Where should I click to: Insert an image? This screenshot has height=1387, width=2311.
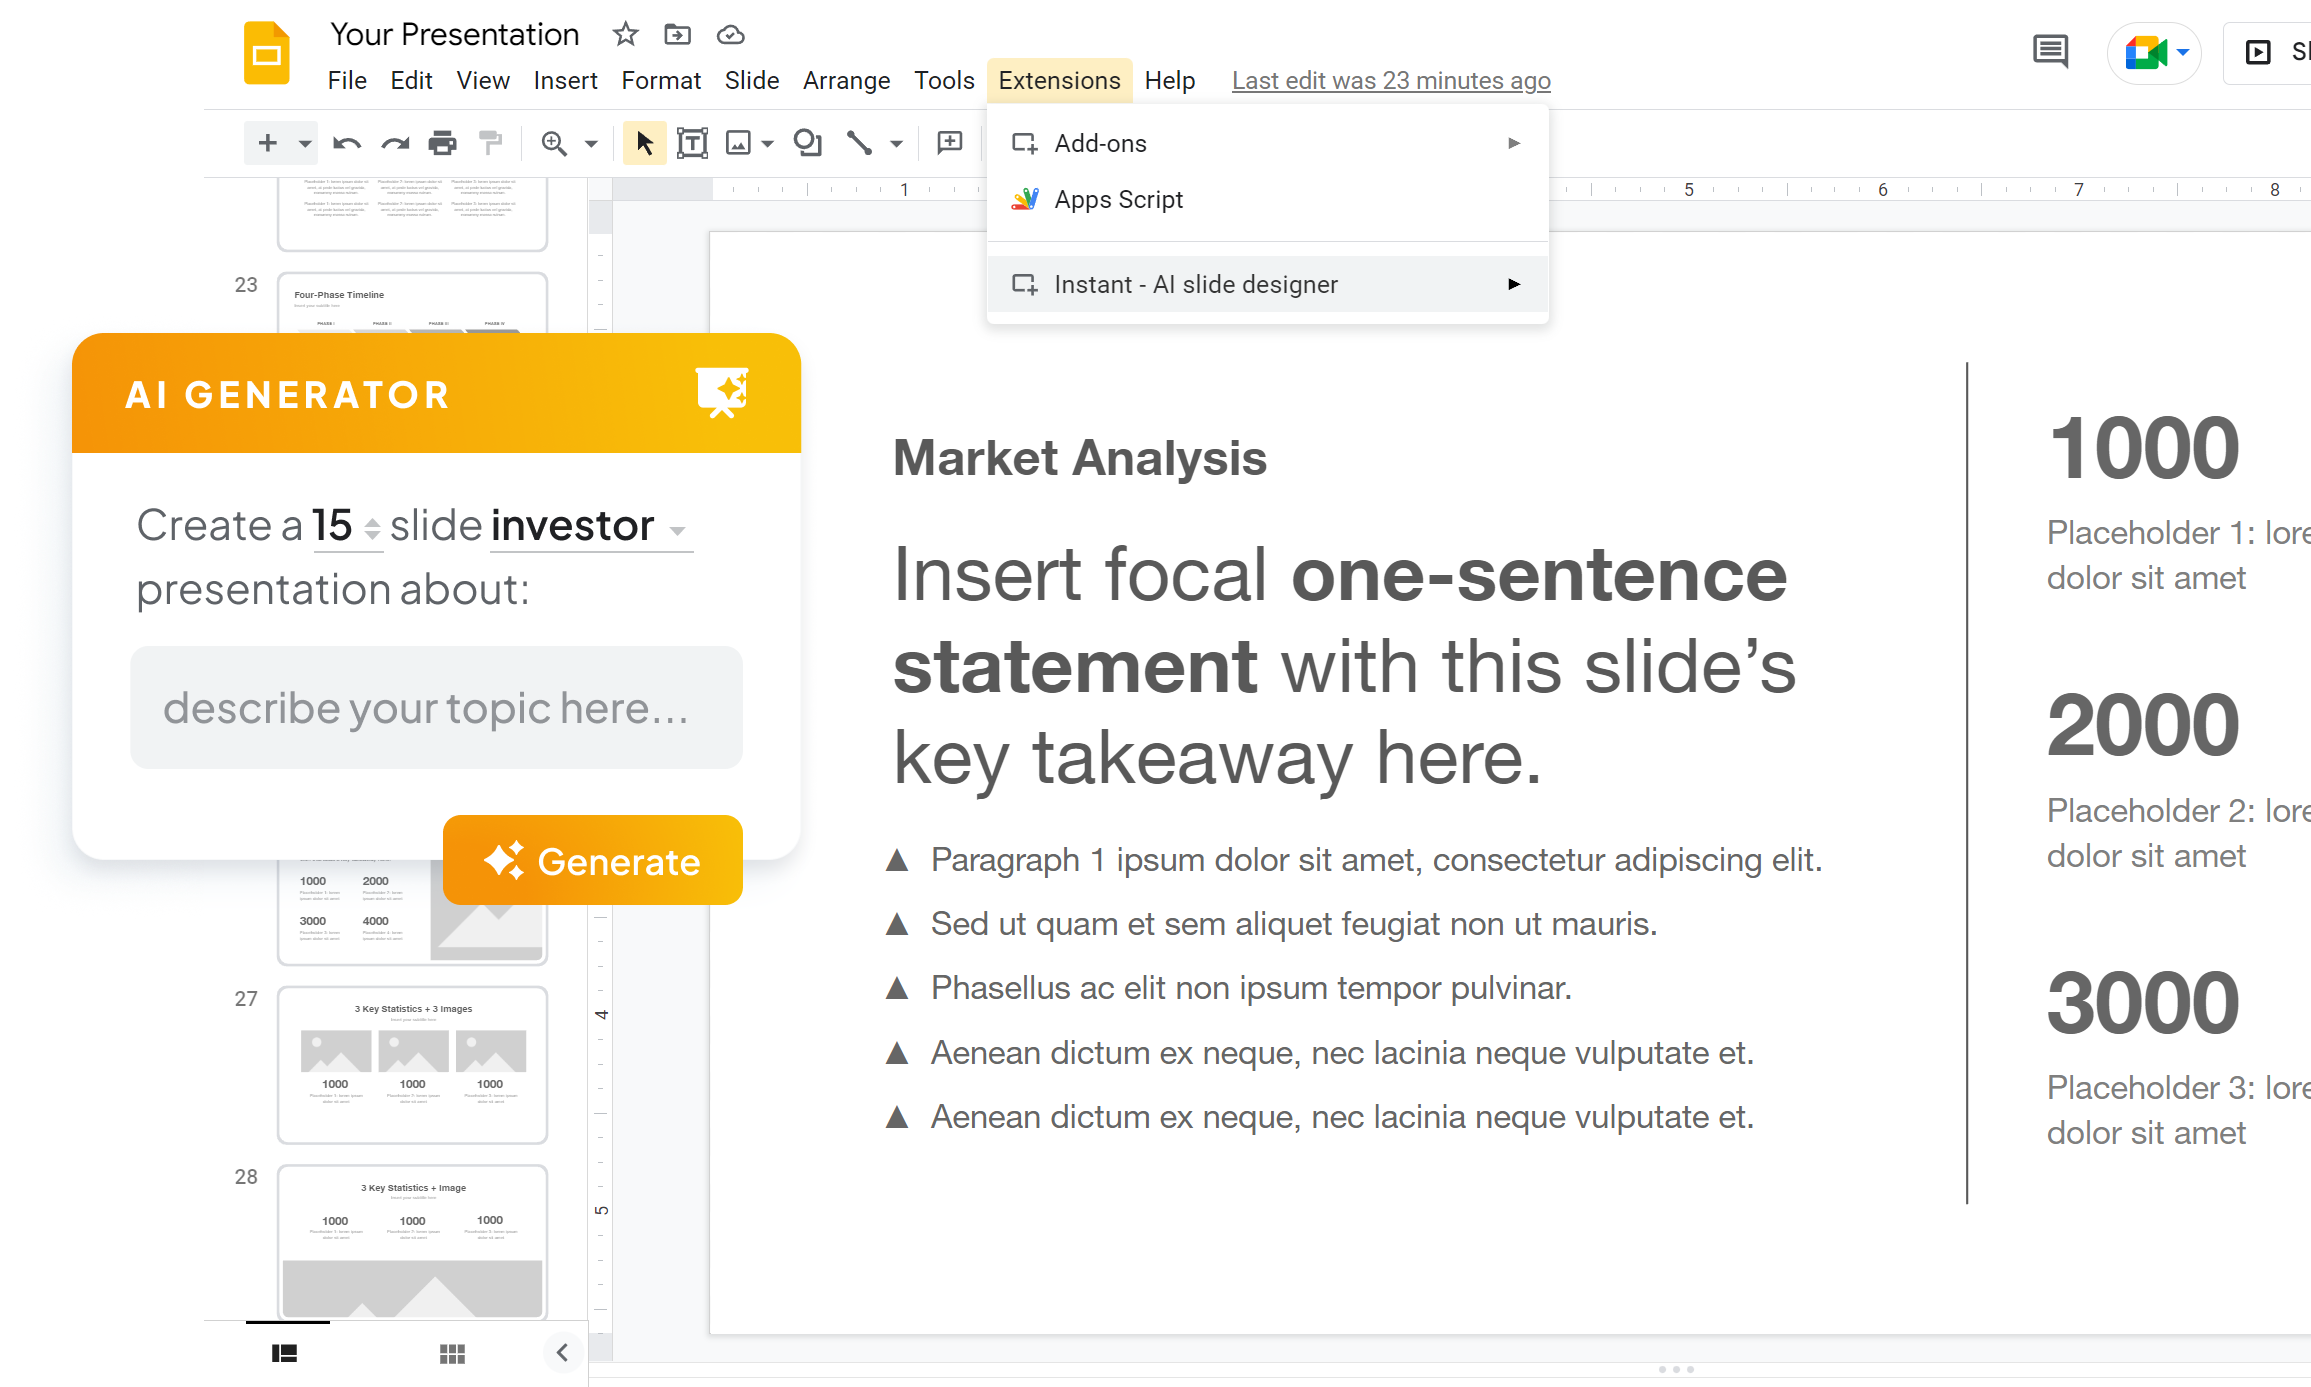coord(738,143)
